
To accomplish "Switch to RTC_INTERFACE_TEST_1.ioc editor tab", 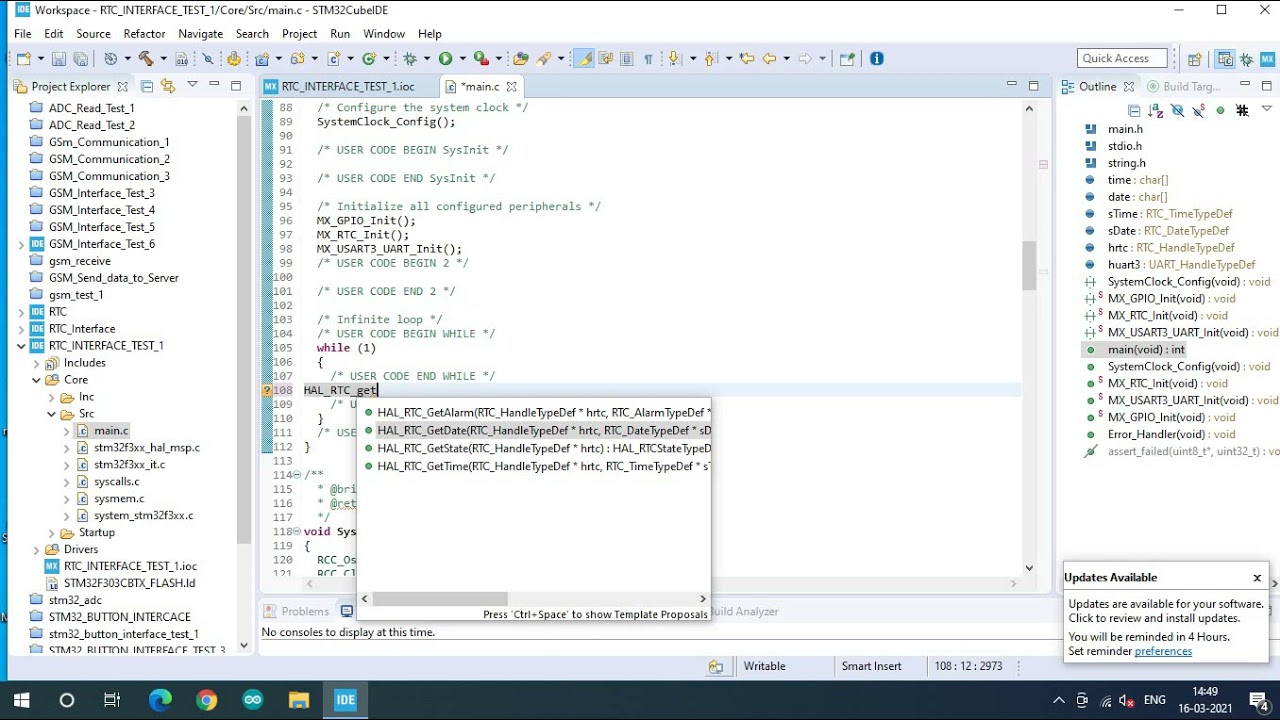I will 347,86.
